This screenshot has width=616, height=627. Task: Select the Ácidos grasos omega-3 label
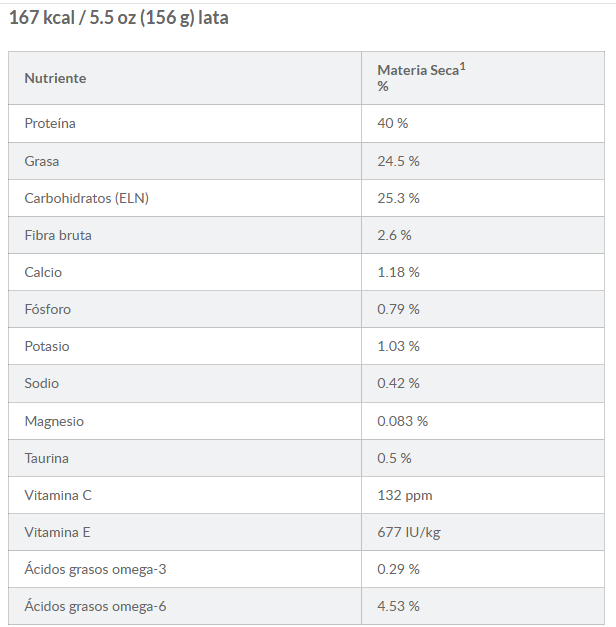pyautogui.click(x=95, y=569)
